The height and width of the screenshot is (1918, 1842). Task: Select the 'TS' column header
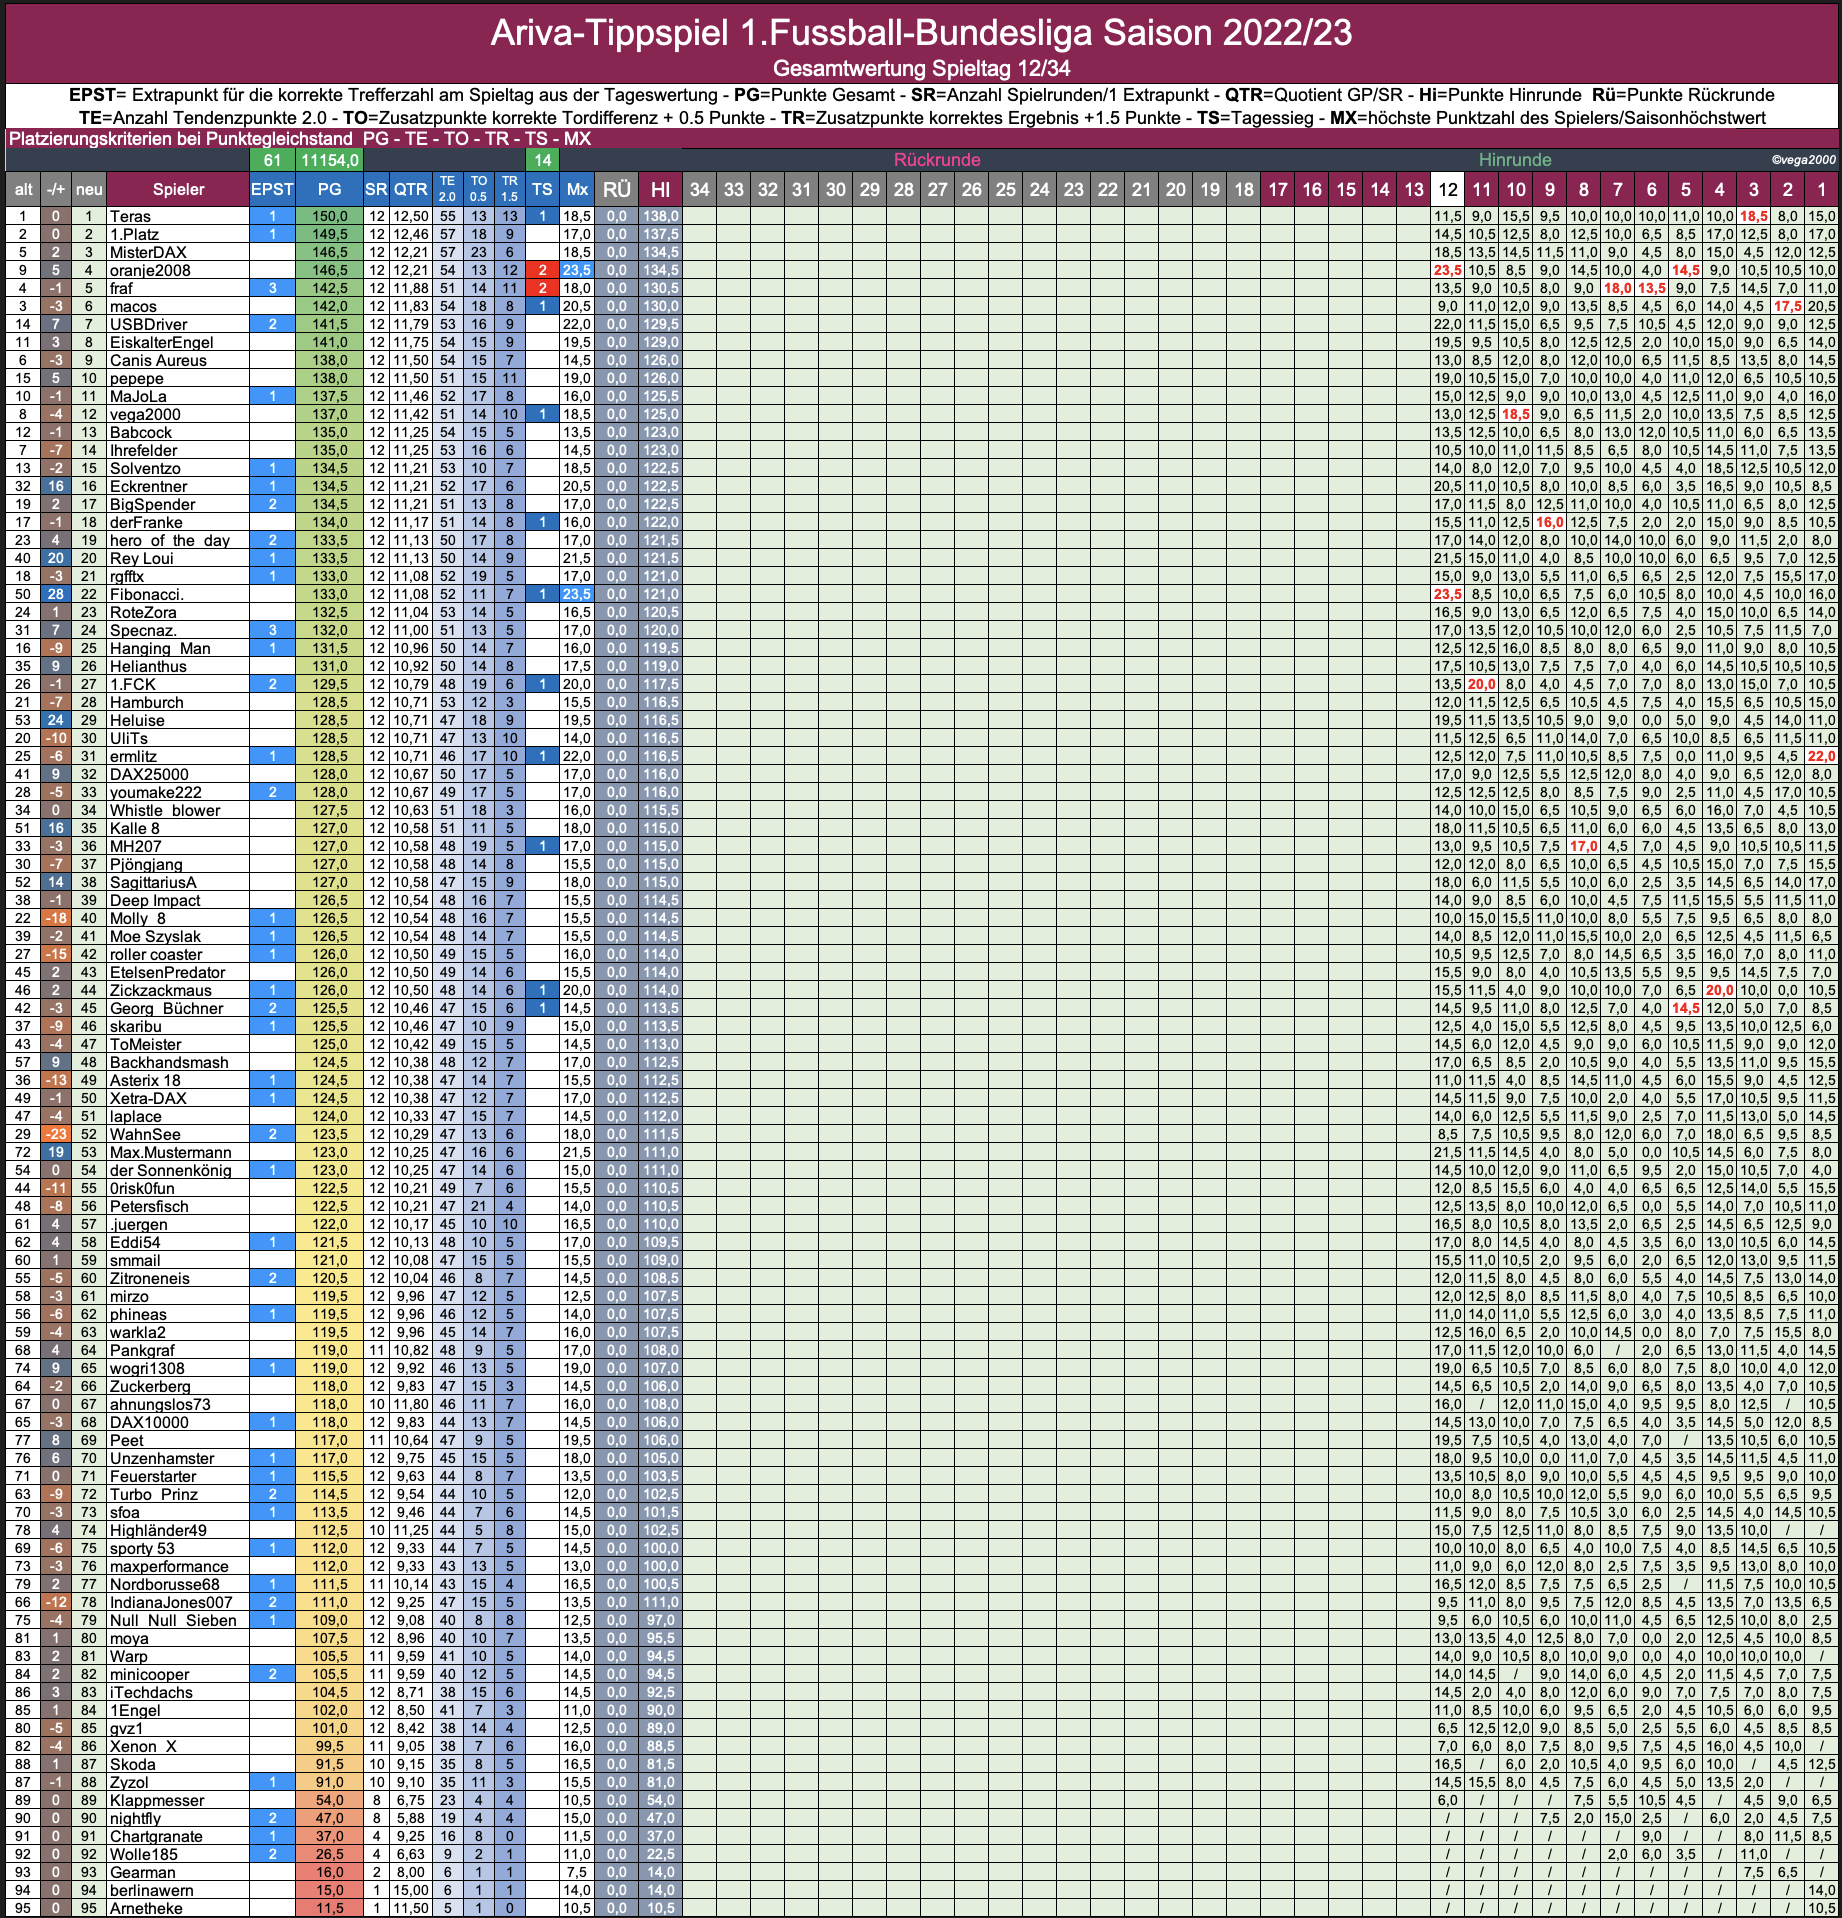pos(542,189)
